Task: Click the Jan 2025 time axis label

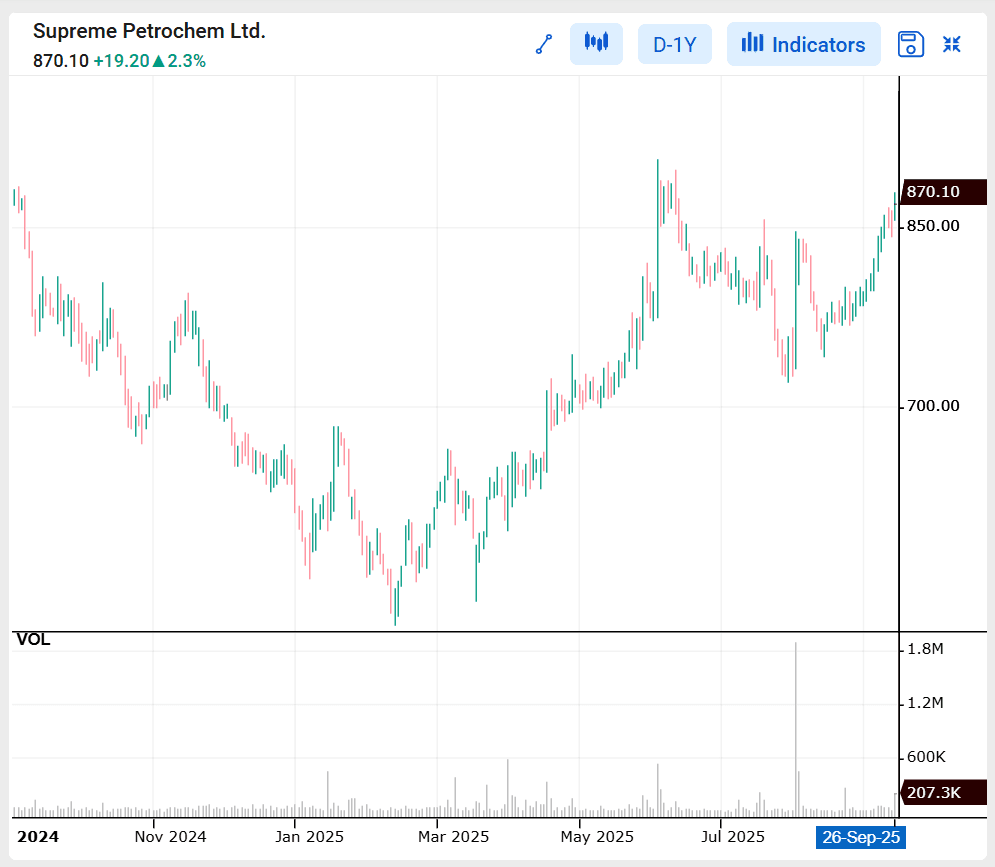Action: 309,837
